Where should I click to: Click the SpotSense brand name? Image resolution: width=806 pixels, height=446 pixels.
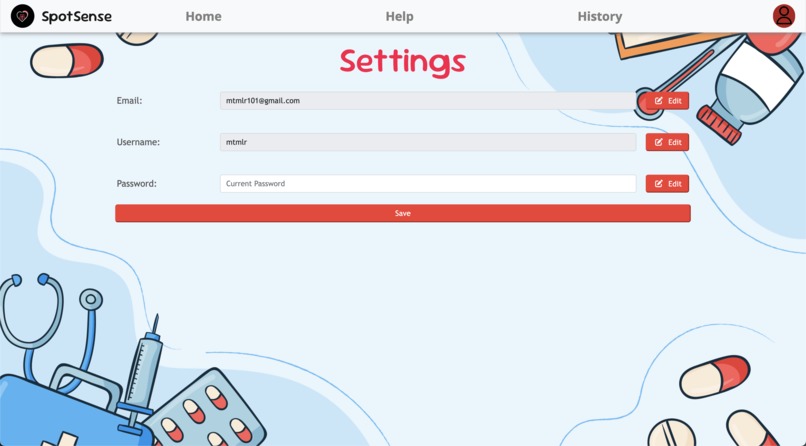(x=77, y=16)
